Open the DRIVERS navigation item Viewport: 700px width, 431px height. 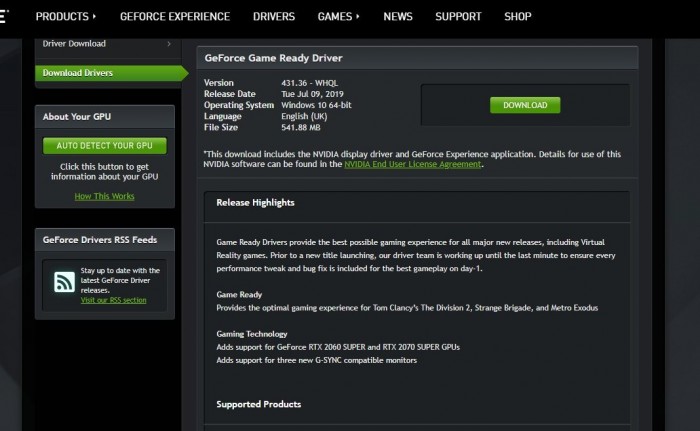(x=274, y=17)
